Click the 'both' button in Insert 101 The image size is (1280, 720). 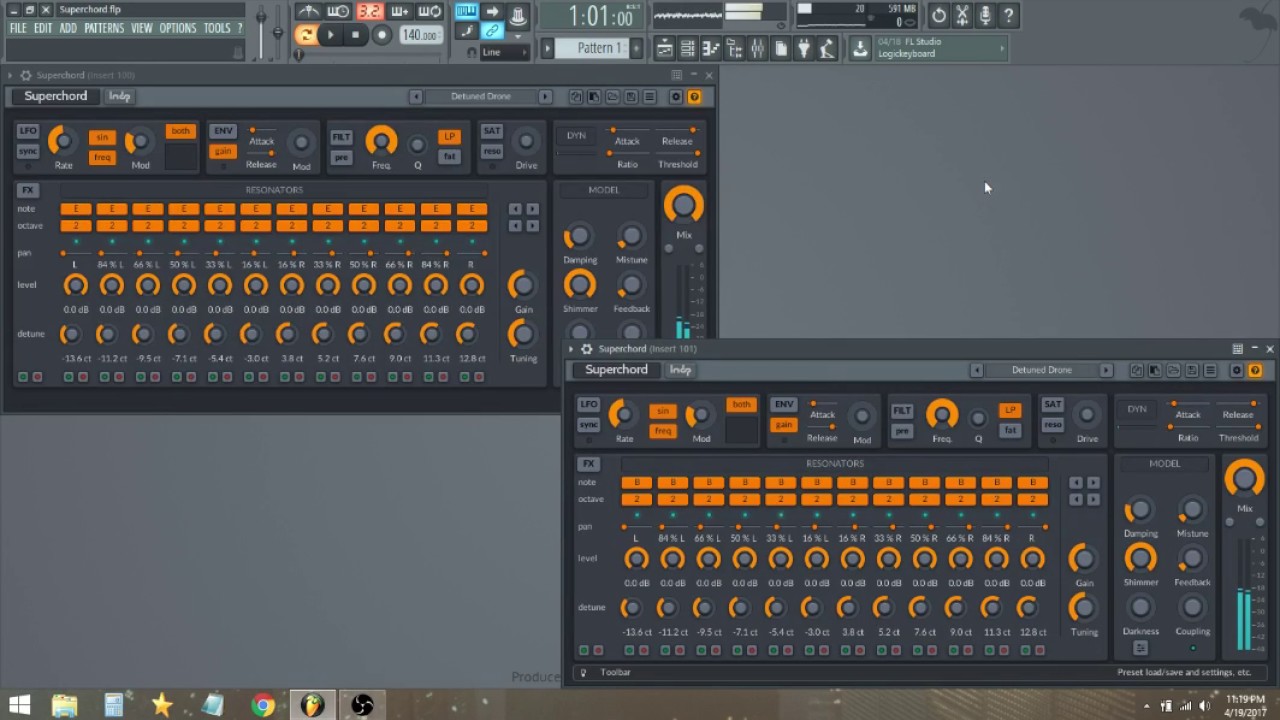[741, 405]
